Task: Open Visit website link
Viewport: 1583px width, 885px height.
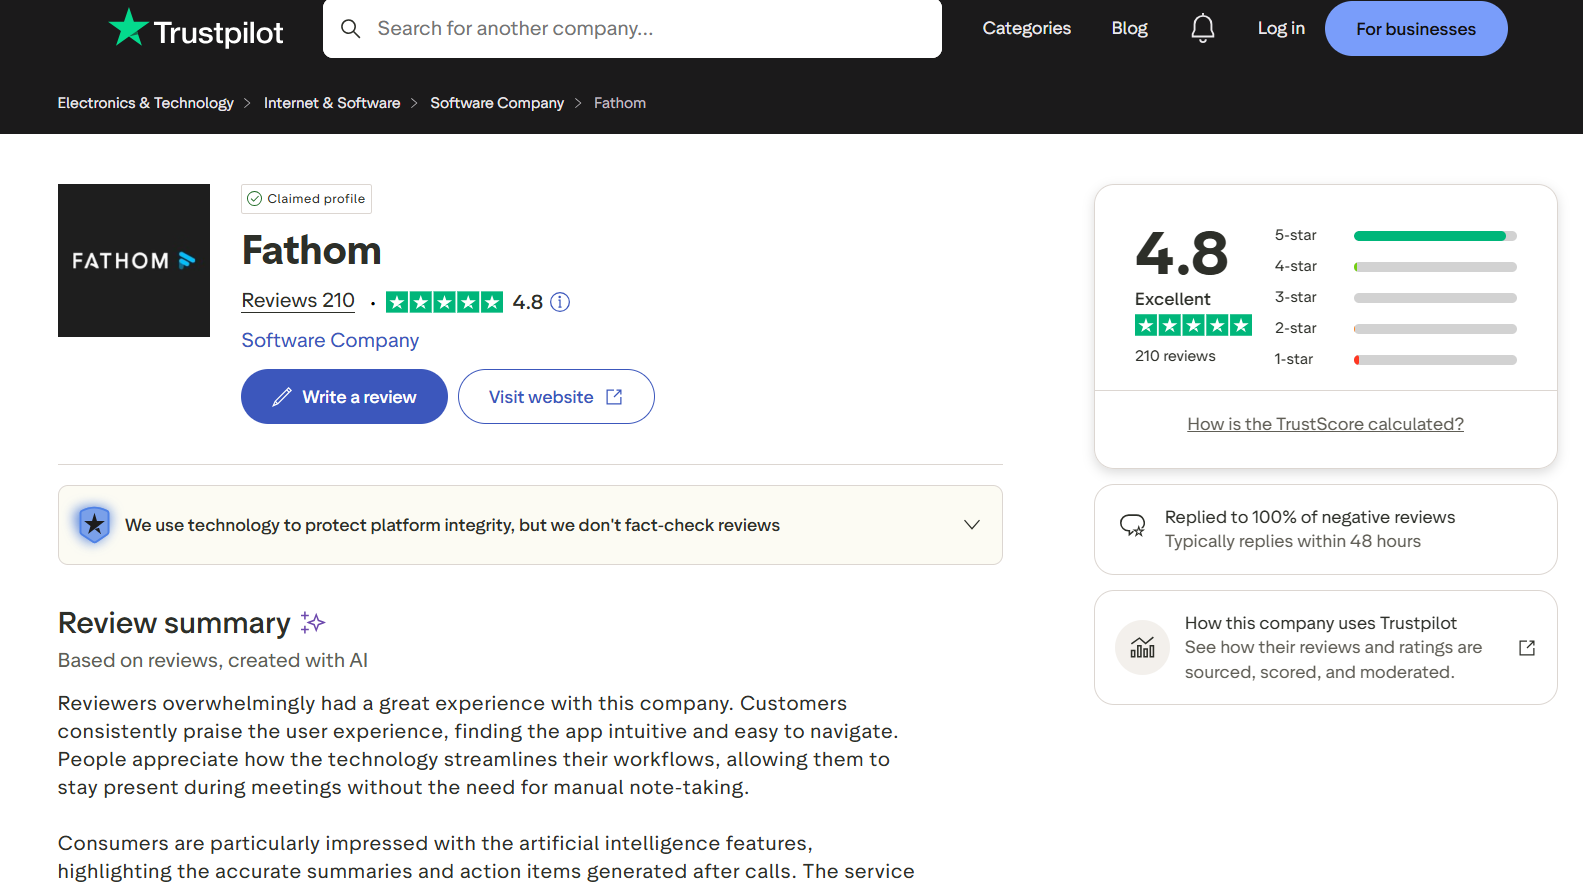Action: pos(555,397)
